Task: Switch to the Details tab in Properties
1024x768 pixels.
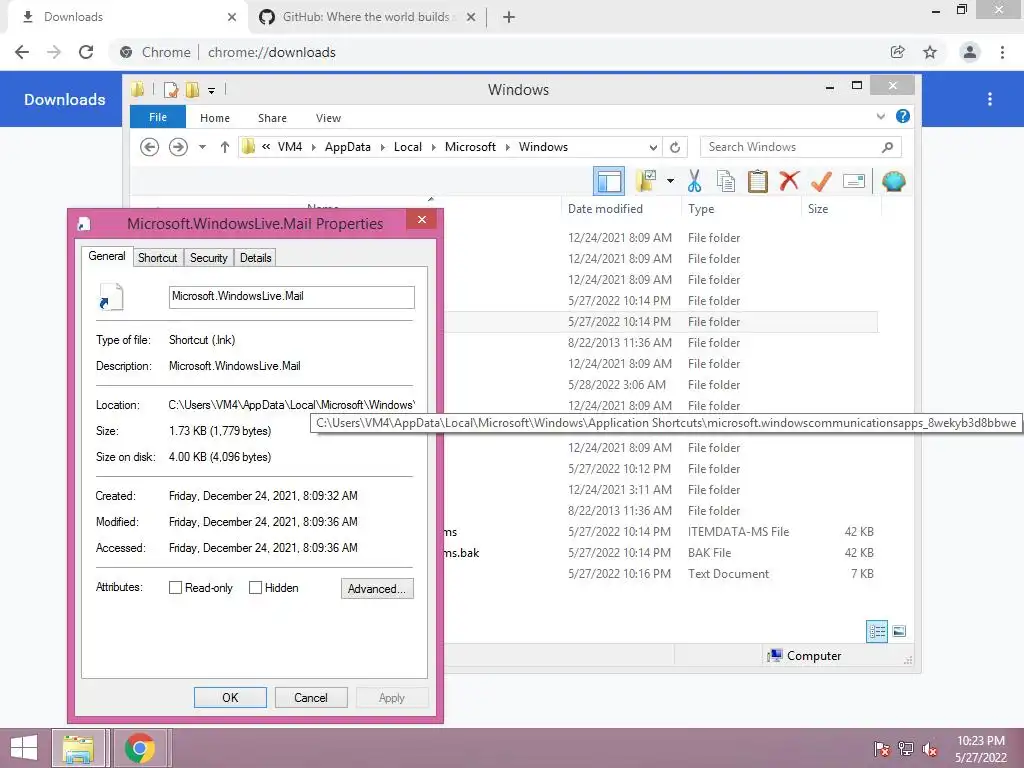Action: (x=255, y=258)
